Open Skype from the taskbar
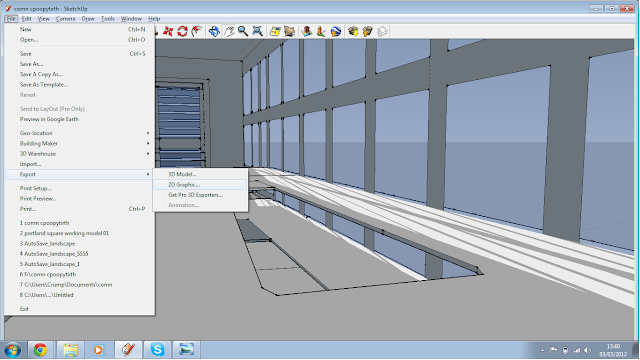This screenshot has width=640, height=360. click(x=157, y=350)
